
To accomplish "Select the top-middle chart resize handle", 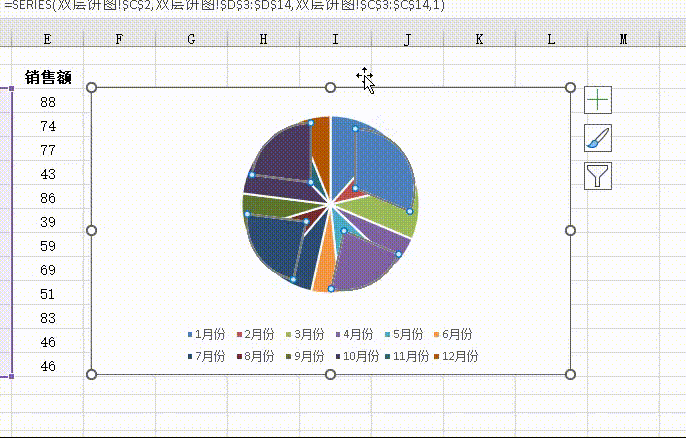I will tap(331, 88).
